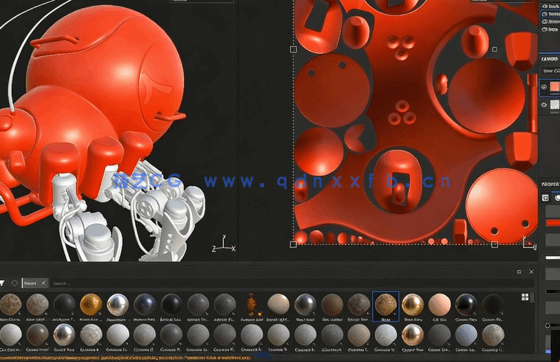Image resolution: width=560 pixels, height=362 pixels.
Task: Switch the shelf thumbnail grid view icon
Action: click(x=525, y=297)
